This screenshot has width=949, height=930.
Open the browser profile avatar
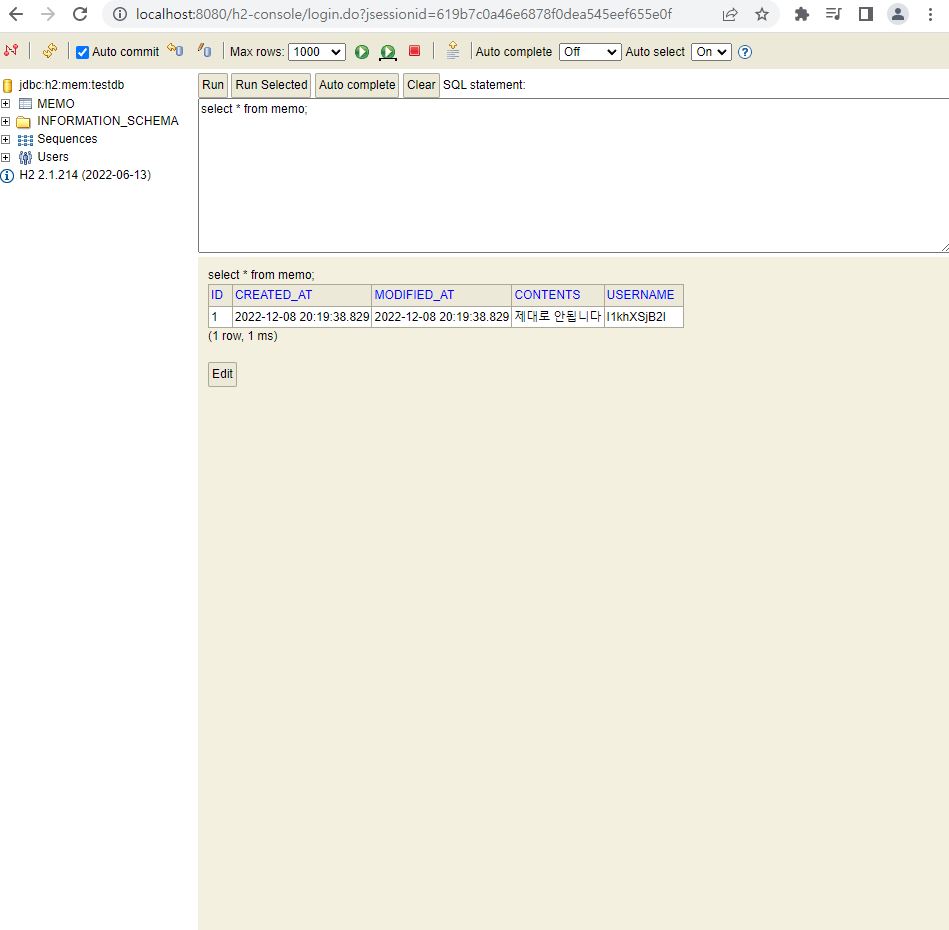898,14
